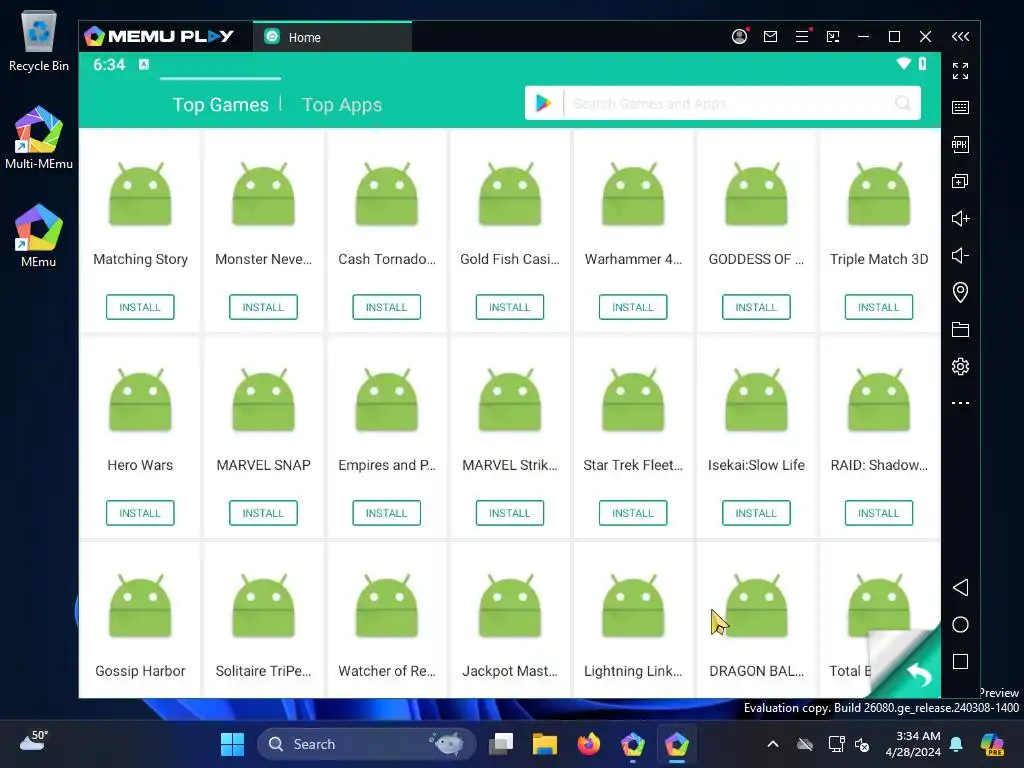Open the shared folder icon
This screenshot has width=1024, height=768.
(x=960, y=329)
